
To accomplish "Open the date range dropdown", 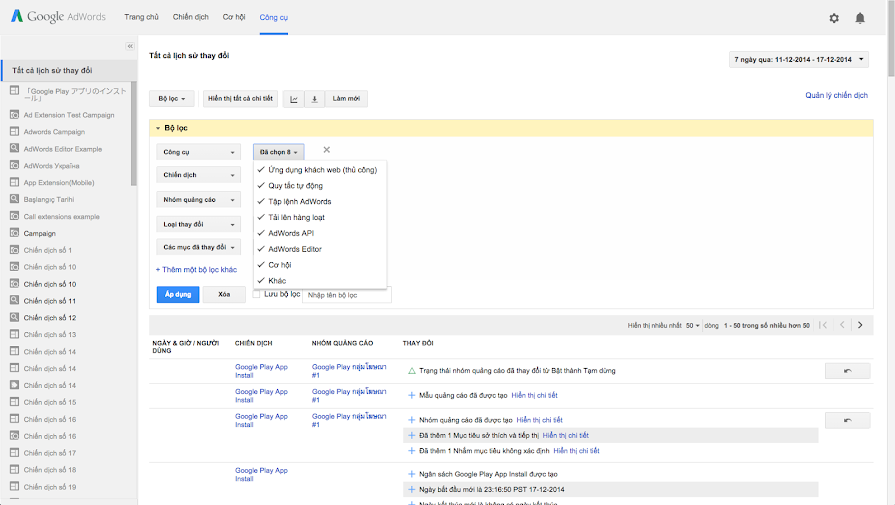I will pos(798,60).
